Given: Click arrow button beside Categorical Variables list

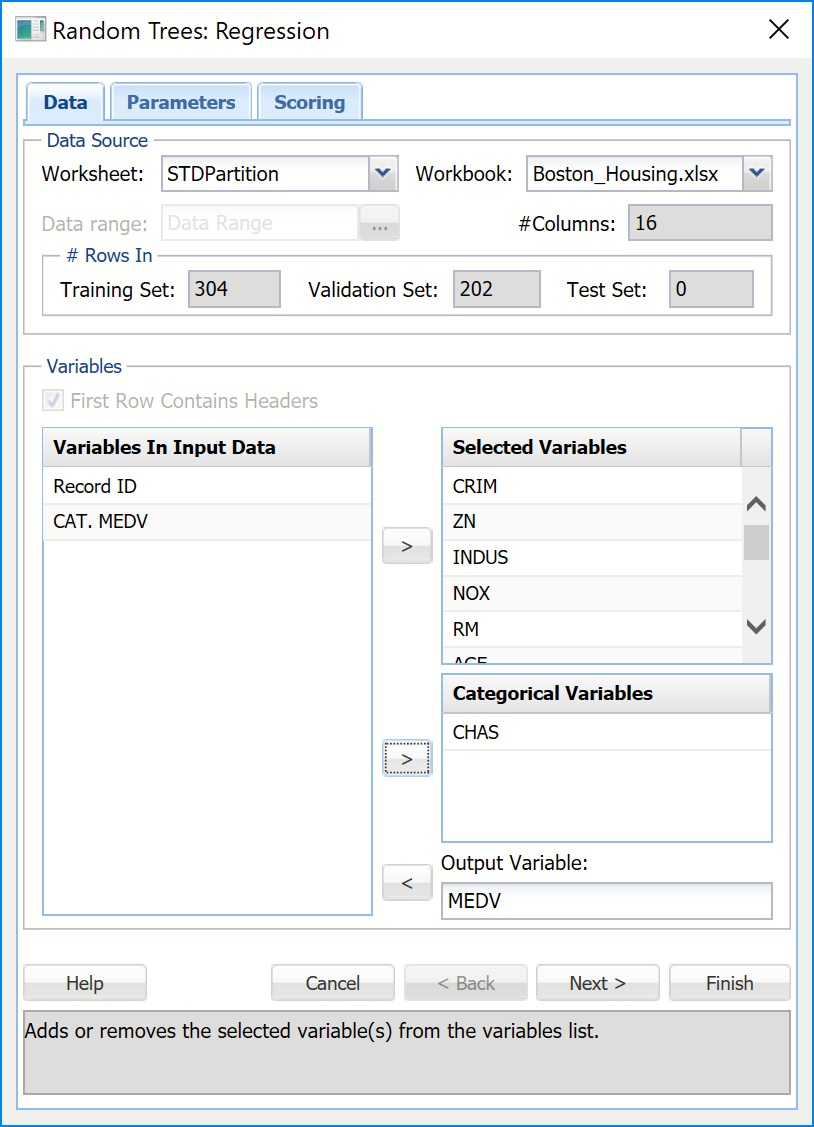Looking at the screenshot, I should [407, 759].
